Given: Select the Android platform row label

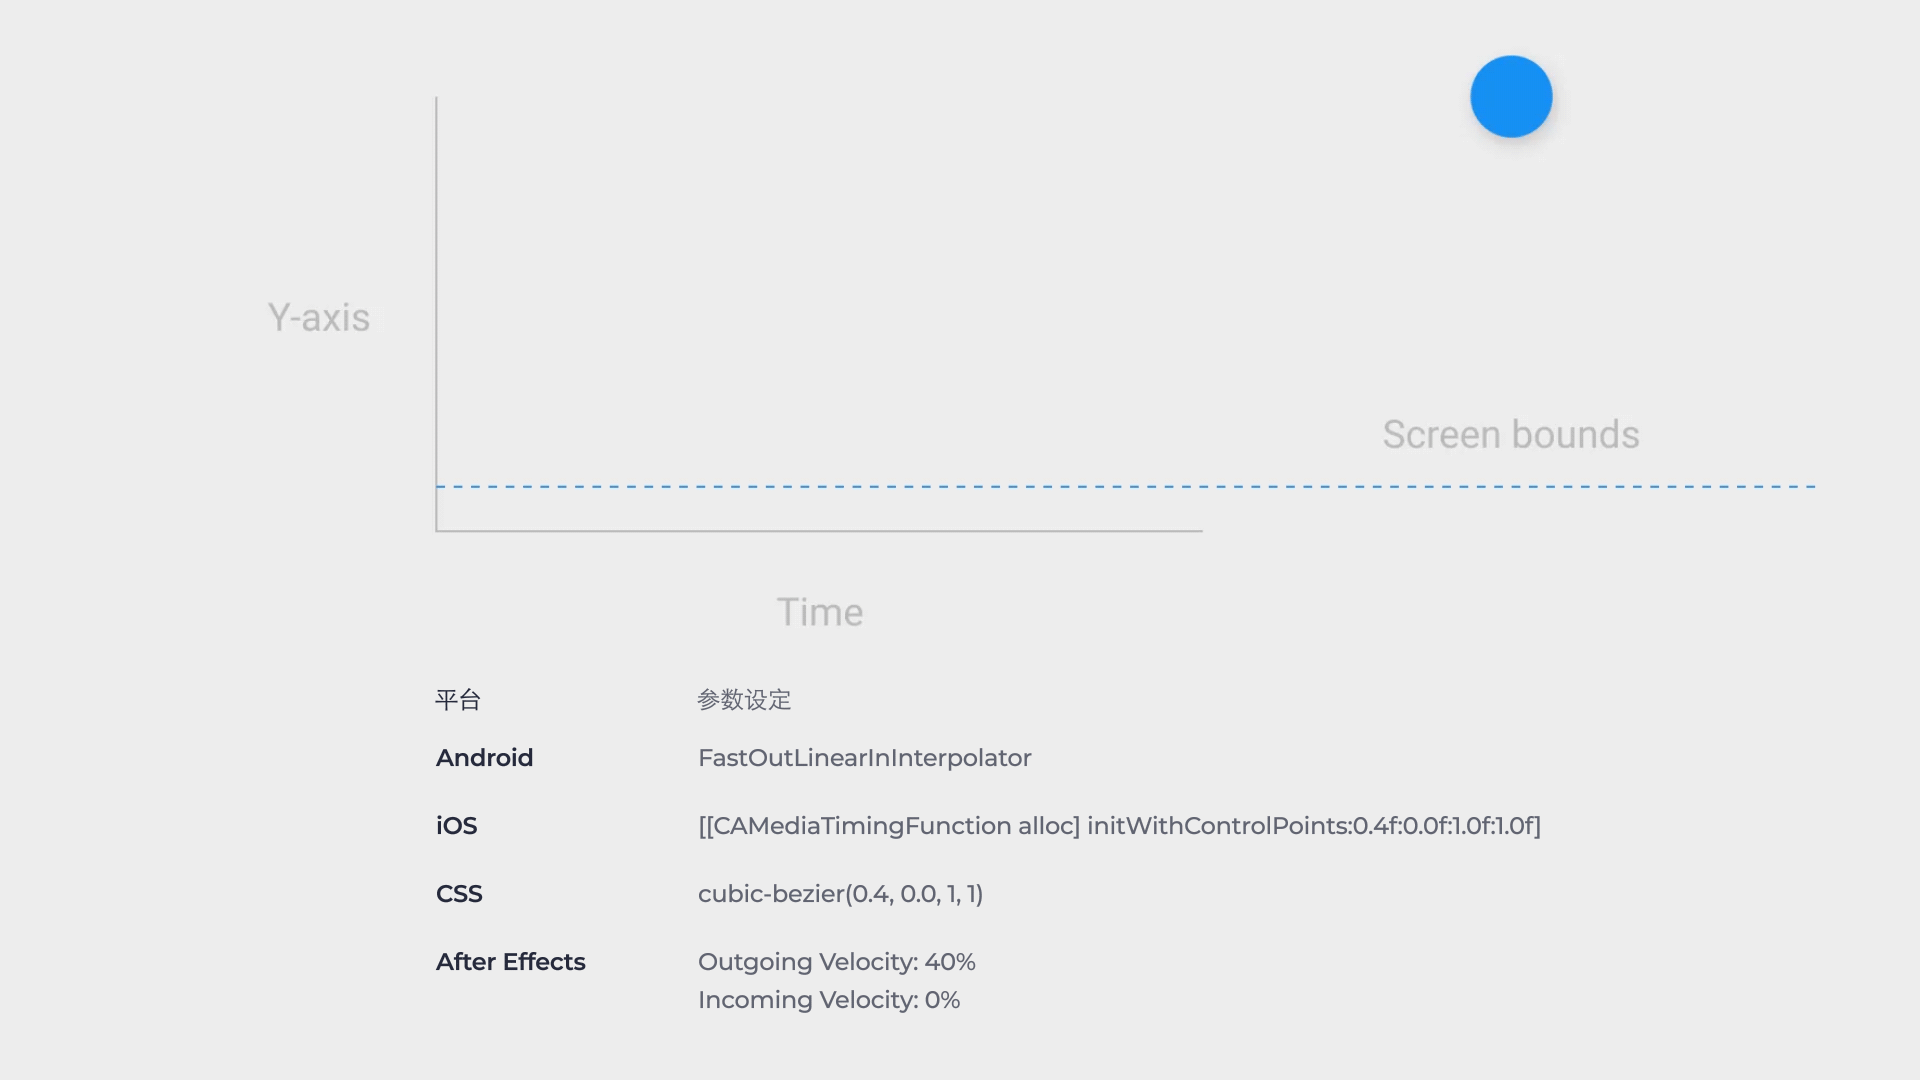Looking at the screenshot, I should (484, 758).
